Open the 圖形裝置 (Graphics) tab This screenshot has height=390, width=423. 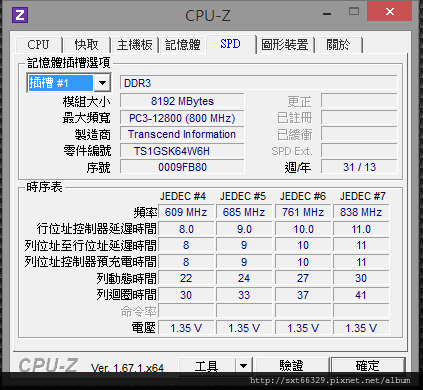click(x=285, y=45)
